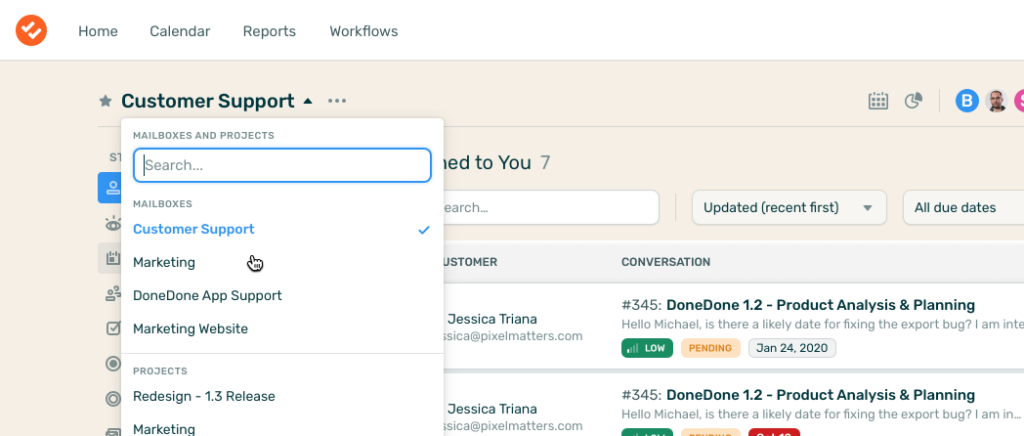Click the PENDING status tag

click(711, 348)
